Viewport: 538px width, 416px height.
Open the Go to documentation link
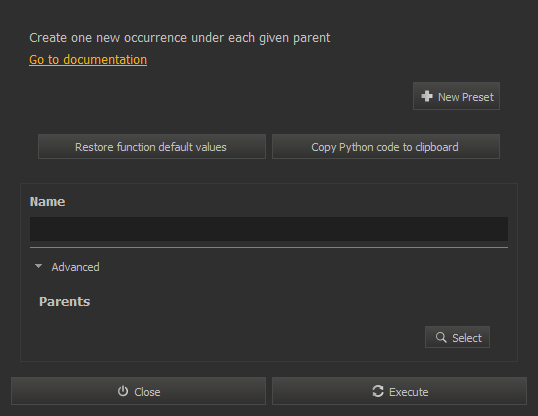pyautogui.click(x=88, y=60)
